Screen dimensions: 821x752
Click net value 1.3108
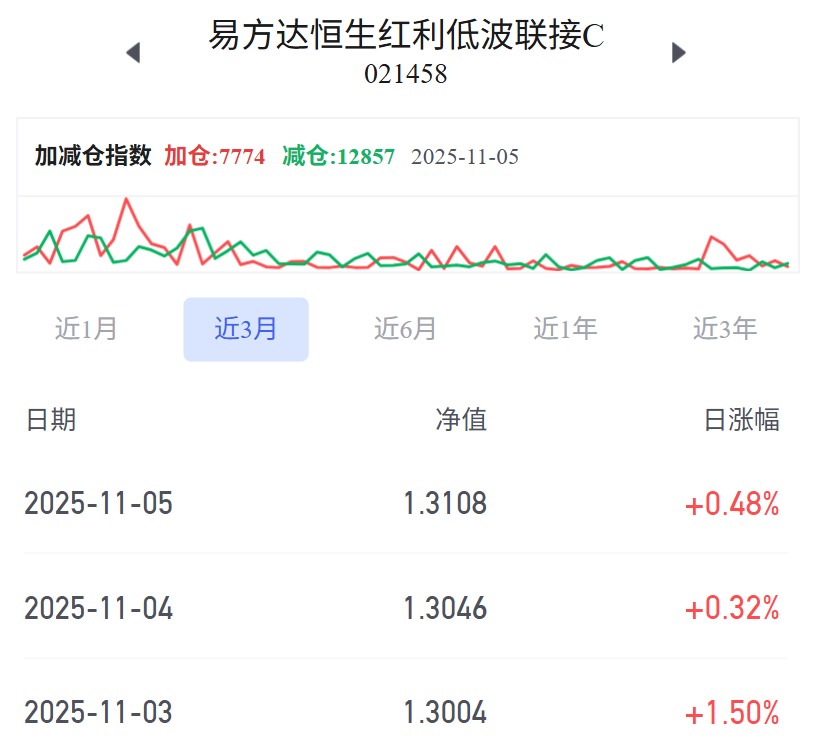coord(445,503)
